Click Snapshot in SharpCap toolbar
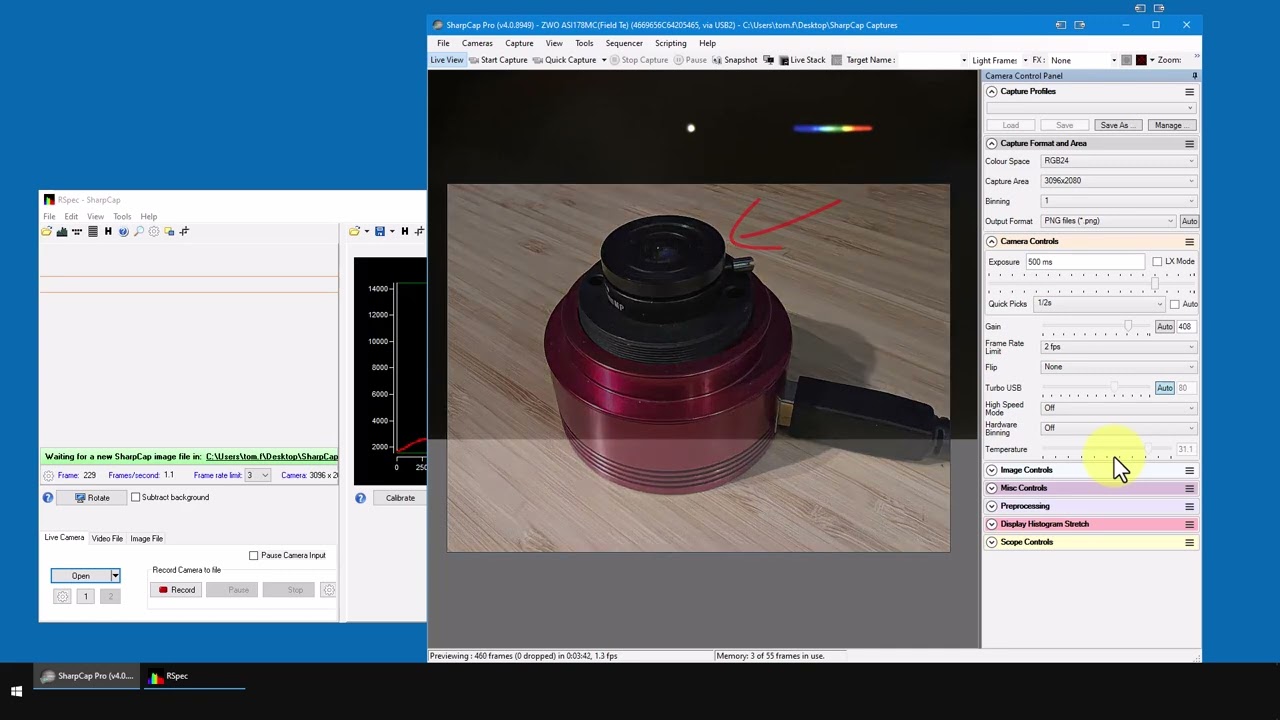Screen dimensions: 1280x720 pos(734,60)
